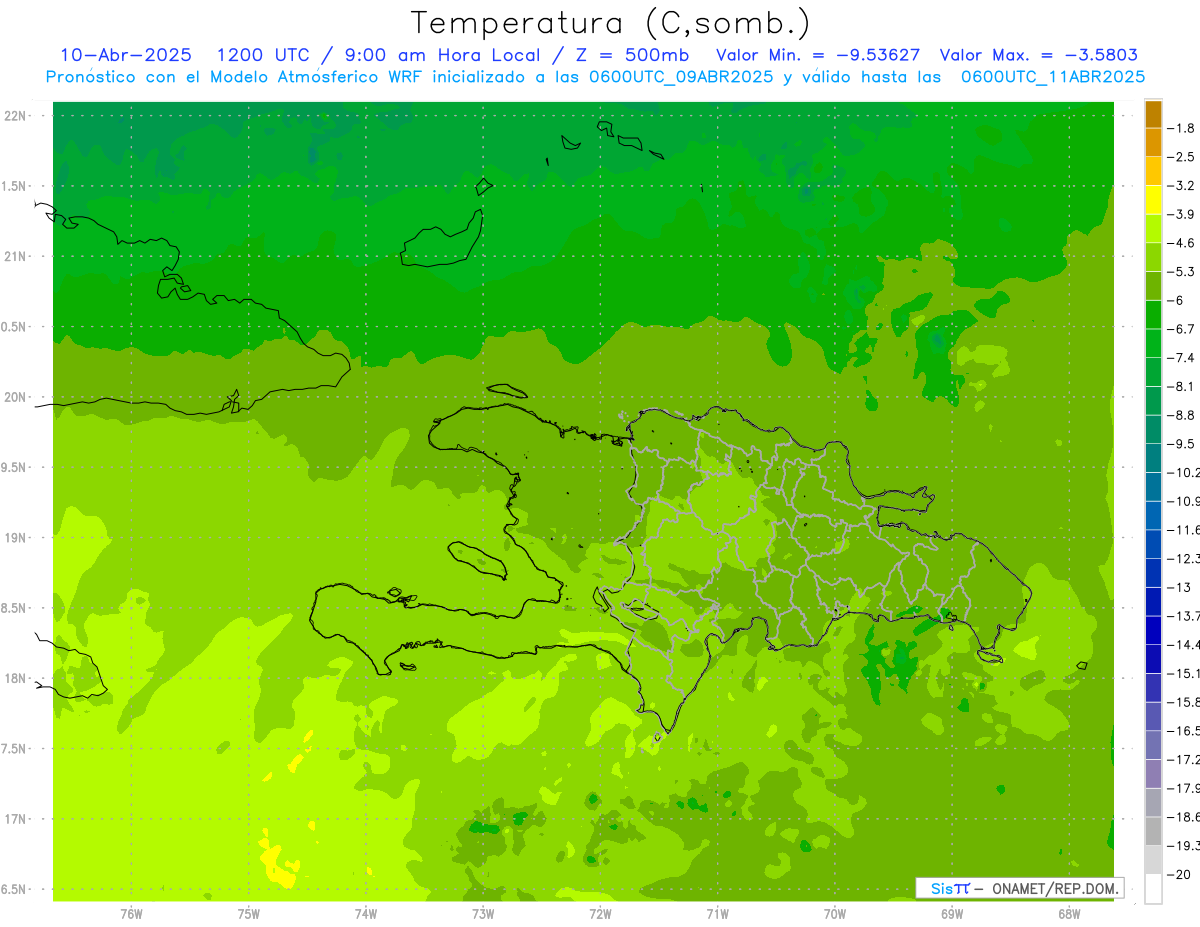Pick the swatch just below -13
1200x927 pixels.
click(x=1153, y=602)
